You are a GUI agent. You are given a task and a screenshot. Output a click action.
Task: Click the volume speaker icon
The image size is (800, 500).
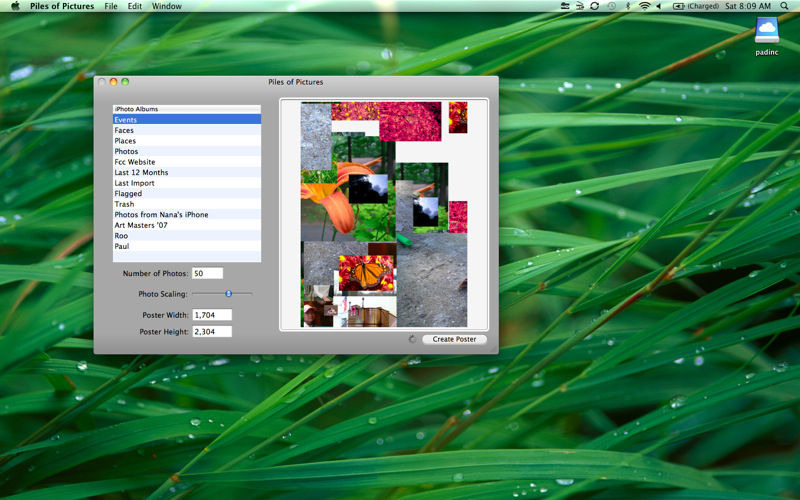point(659,6)
